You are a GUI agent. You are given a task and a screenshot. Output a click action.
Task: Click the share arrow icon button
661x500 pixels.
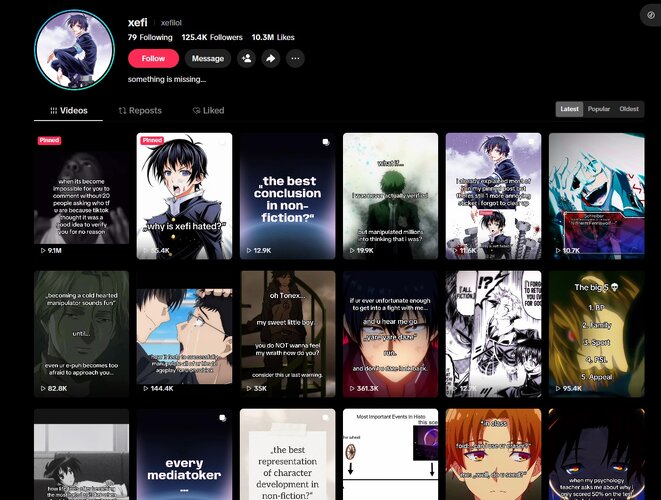271,59
